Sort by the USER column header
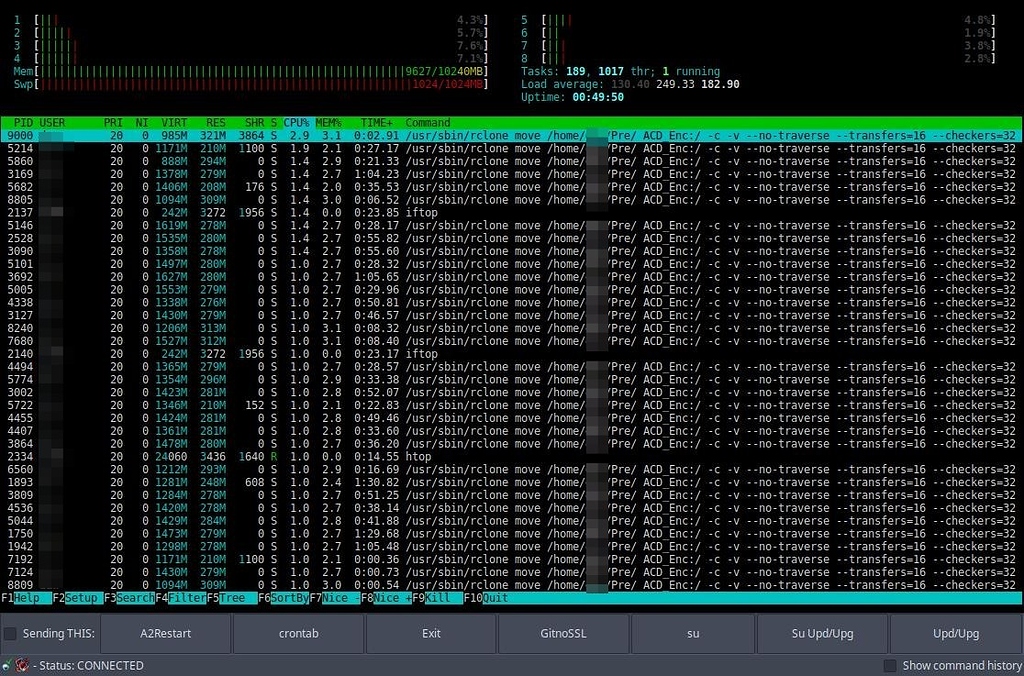Image resolution: width=1024 pixels, height=676 pixels. pos(52,123)
